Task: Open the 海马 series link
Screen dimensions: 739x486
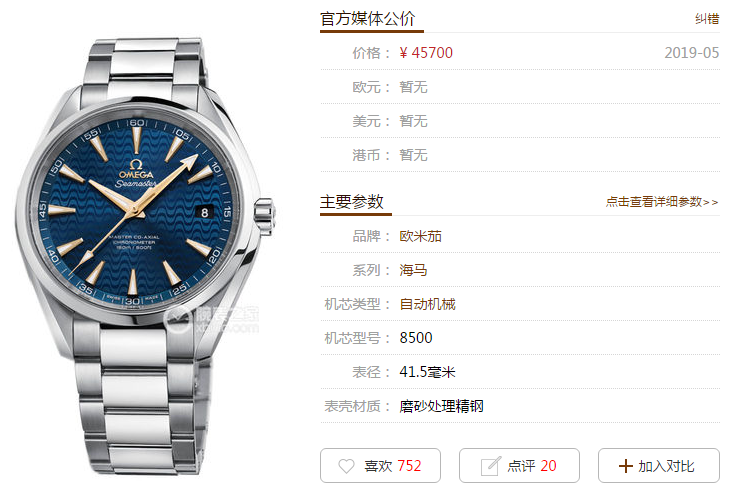Action: coord(413,270)
